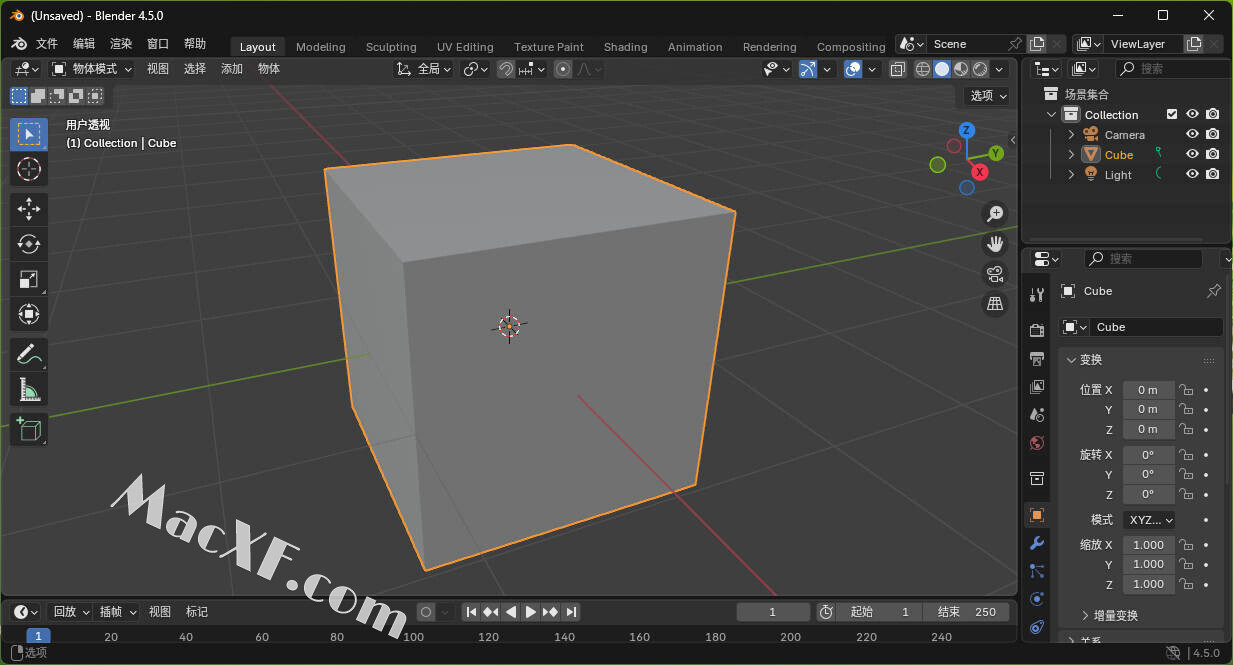Open the Scene properties tab
This screenshot has width=1233, height=665.
1037,414
